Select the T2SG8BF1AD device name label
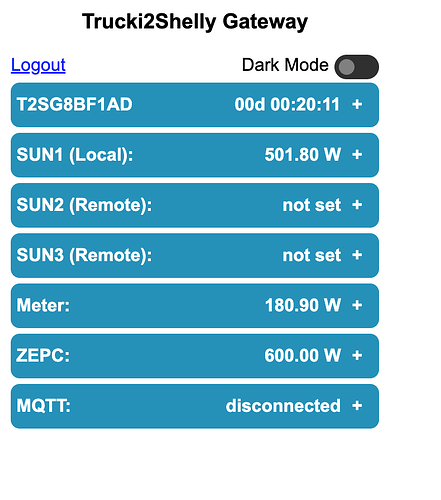Image resolution: width=441 pixels, height=500 pixels. [x=75, y=105]
